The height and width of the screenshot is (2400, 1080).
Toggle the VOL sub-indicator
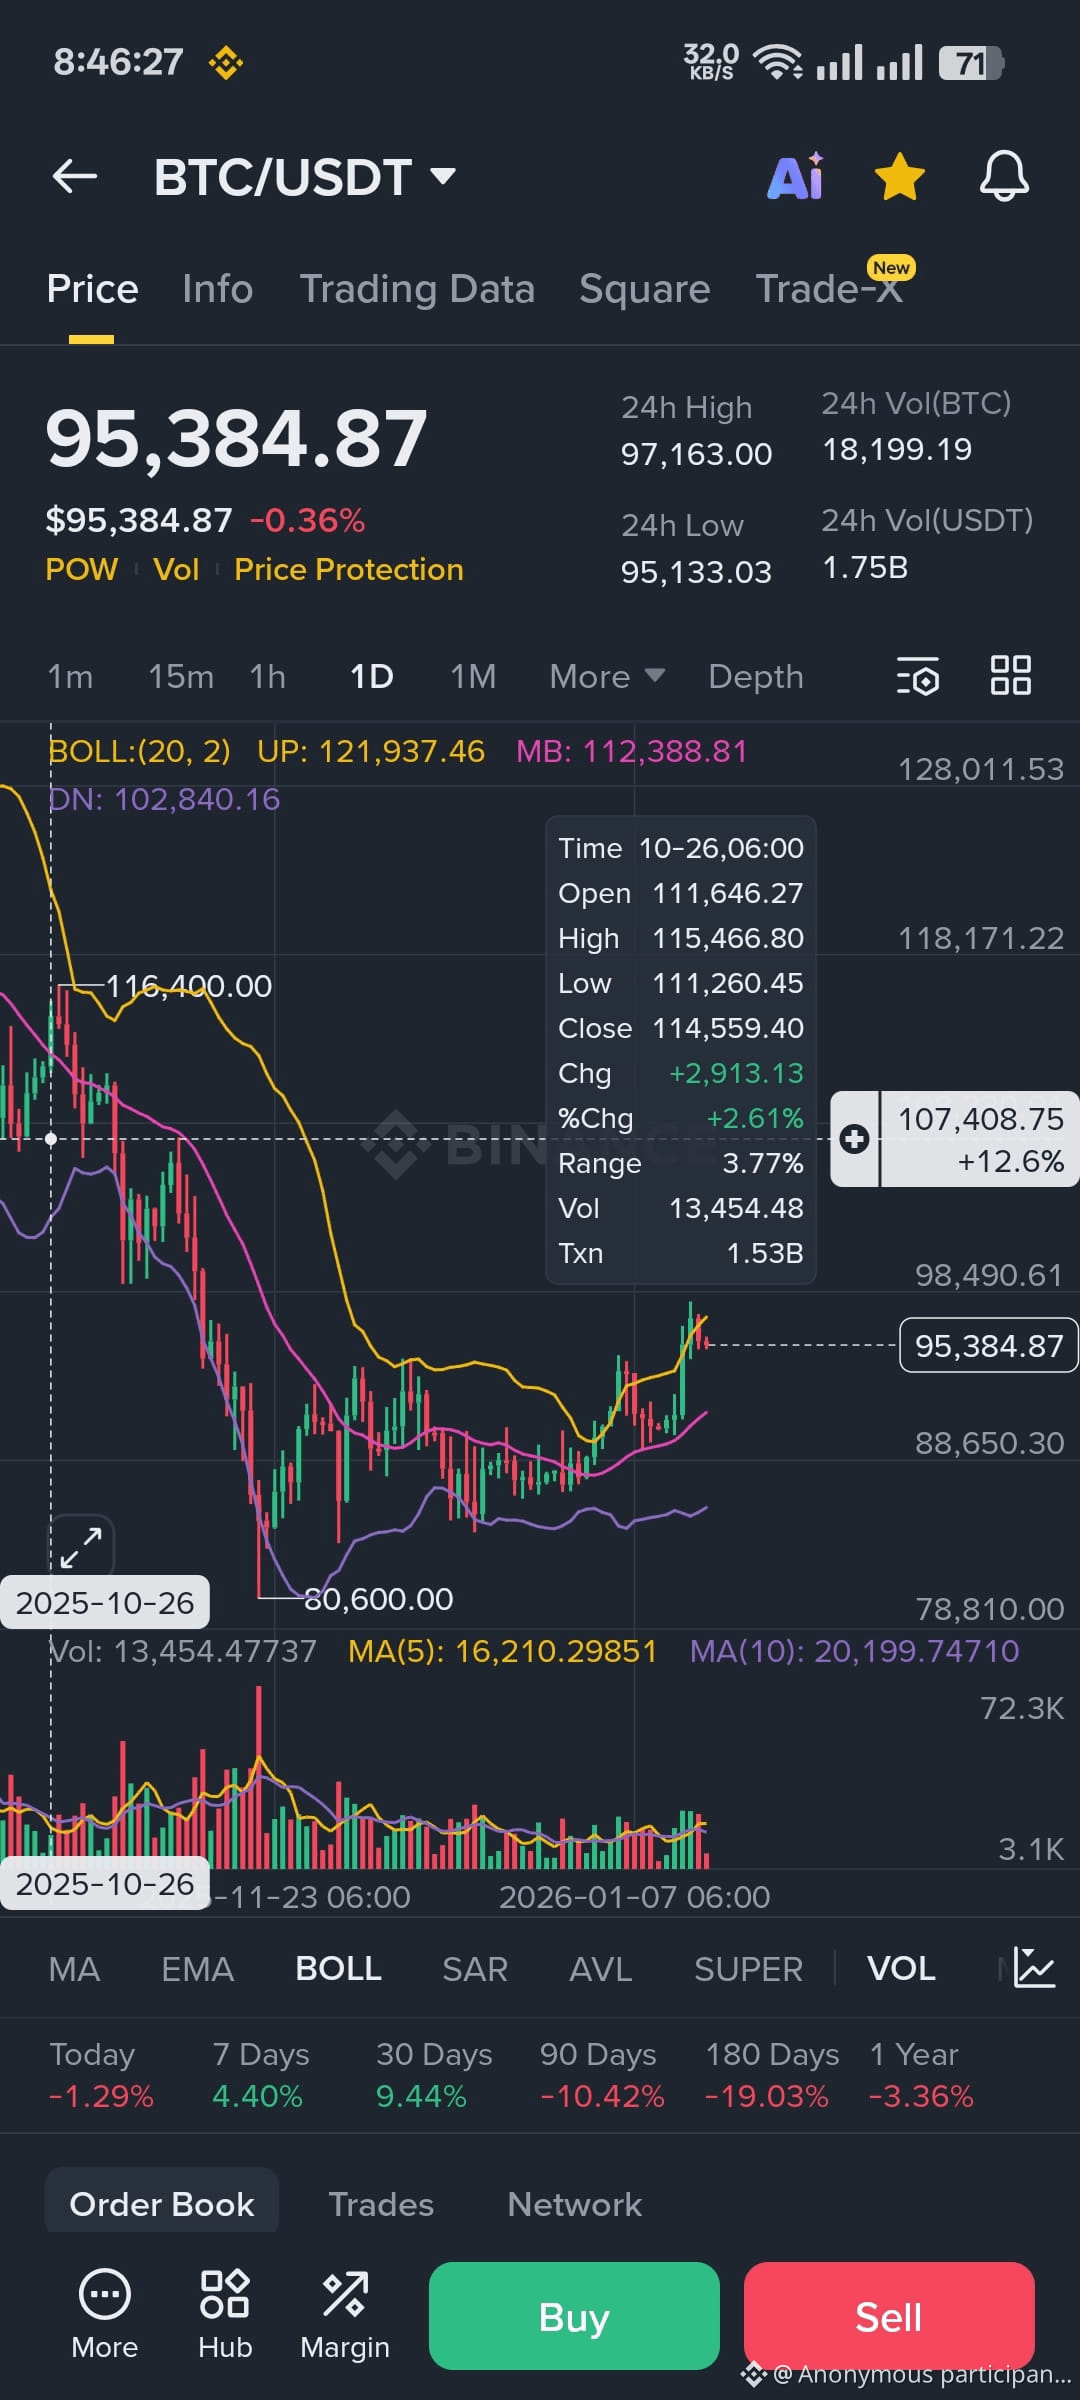[x=901, y=1969]
